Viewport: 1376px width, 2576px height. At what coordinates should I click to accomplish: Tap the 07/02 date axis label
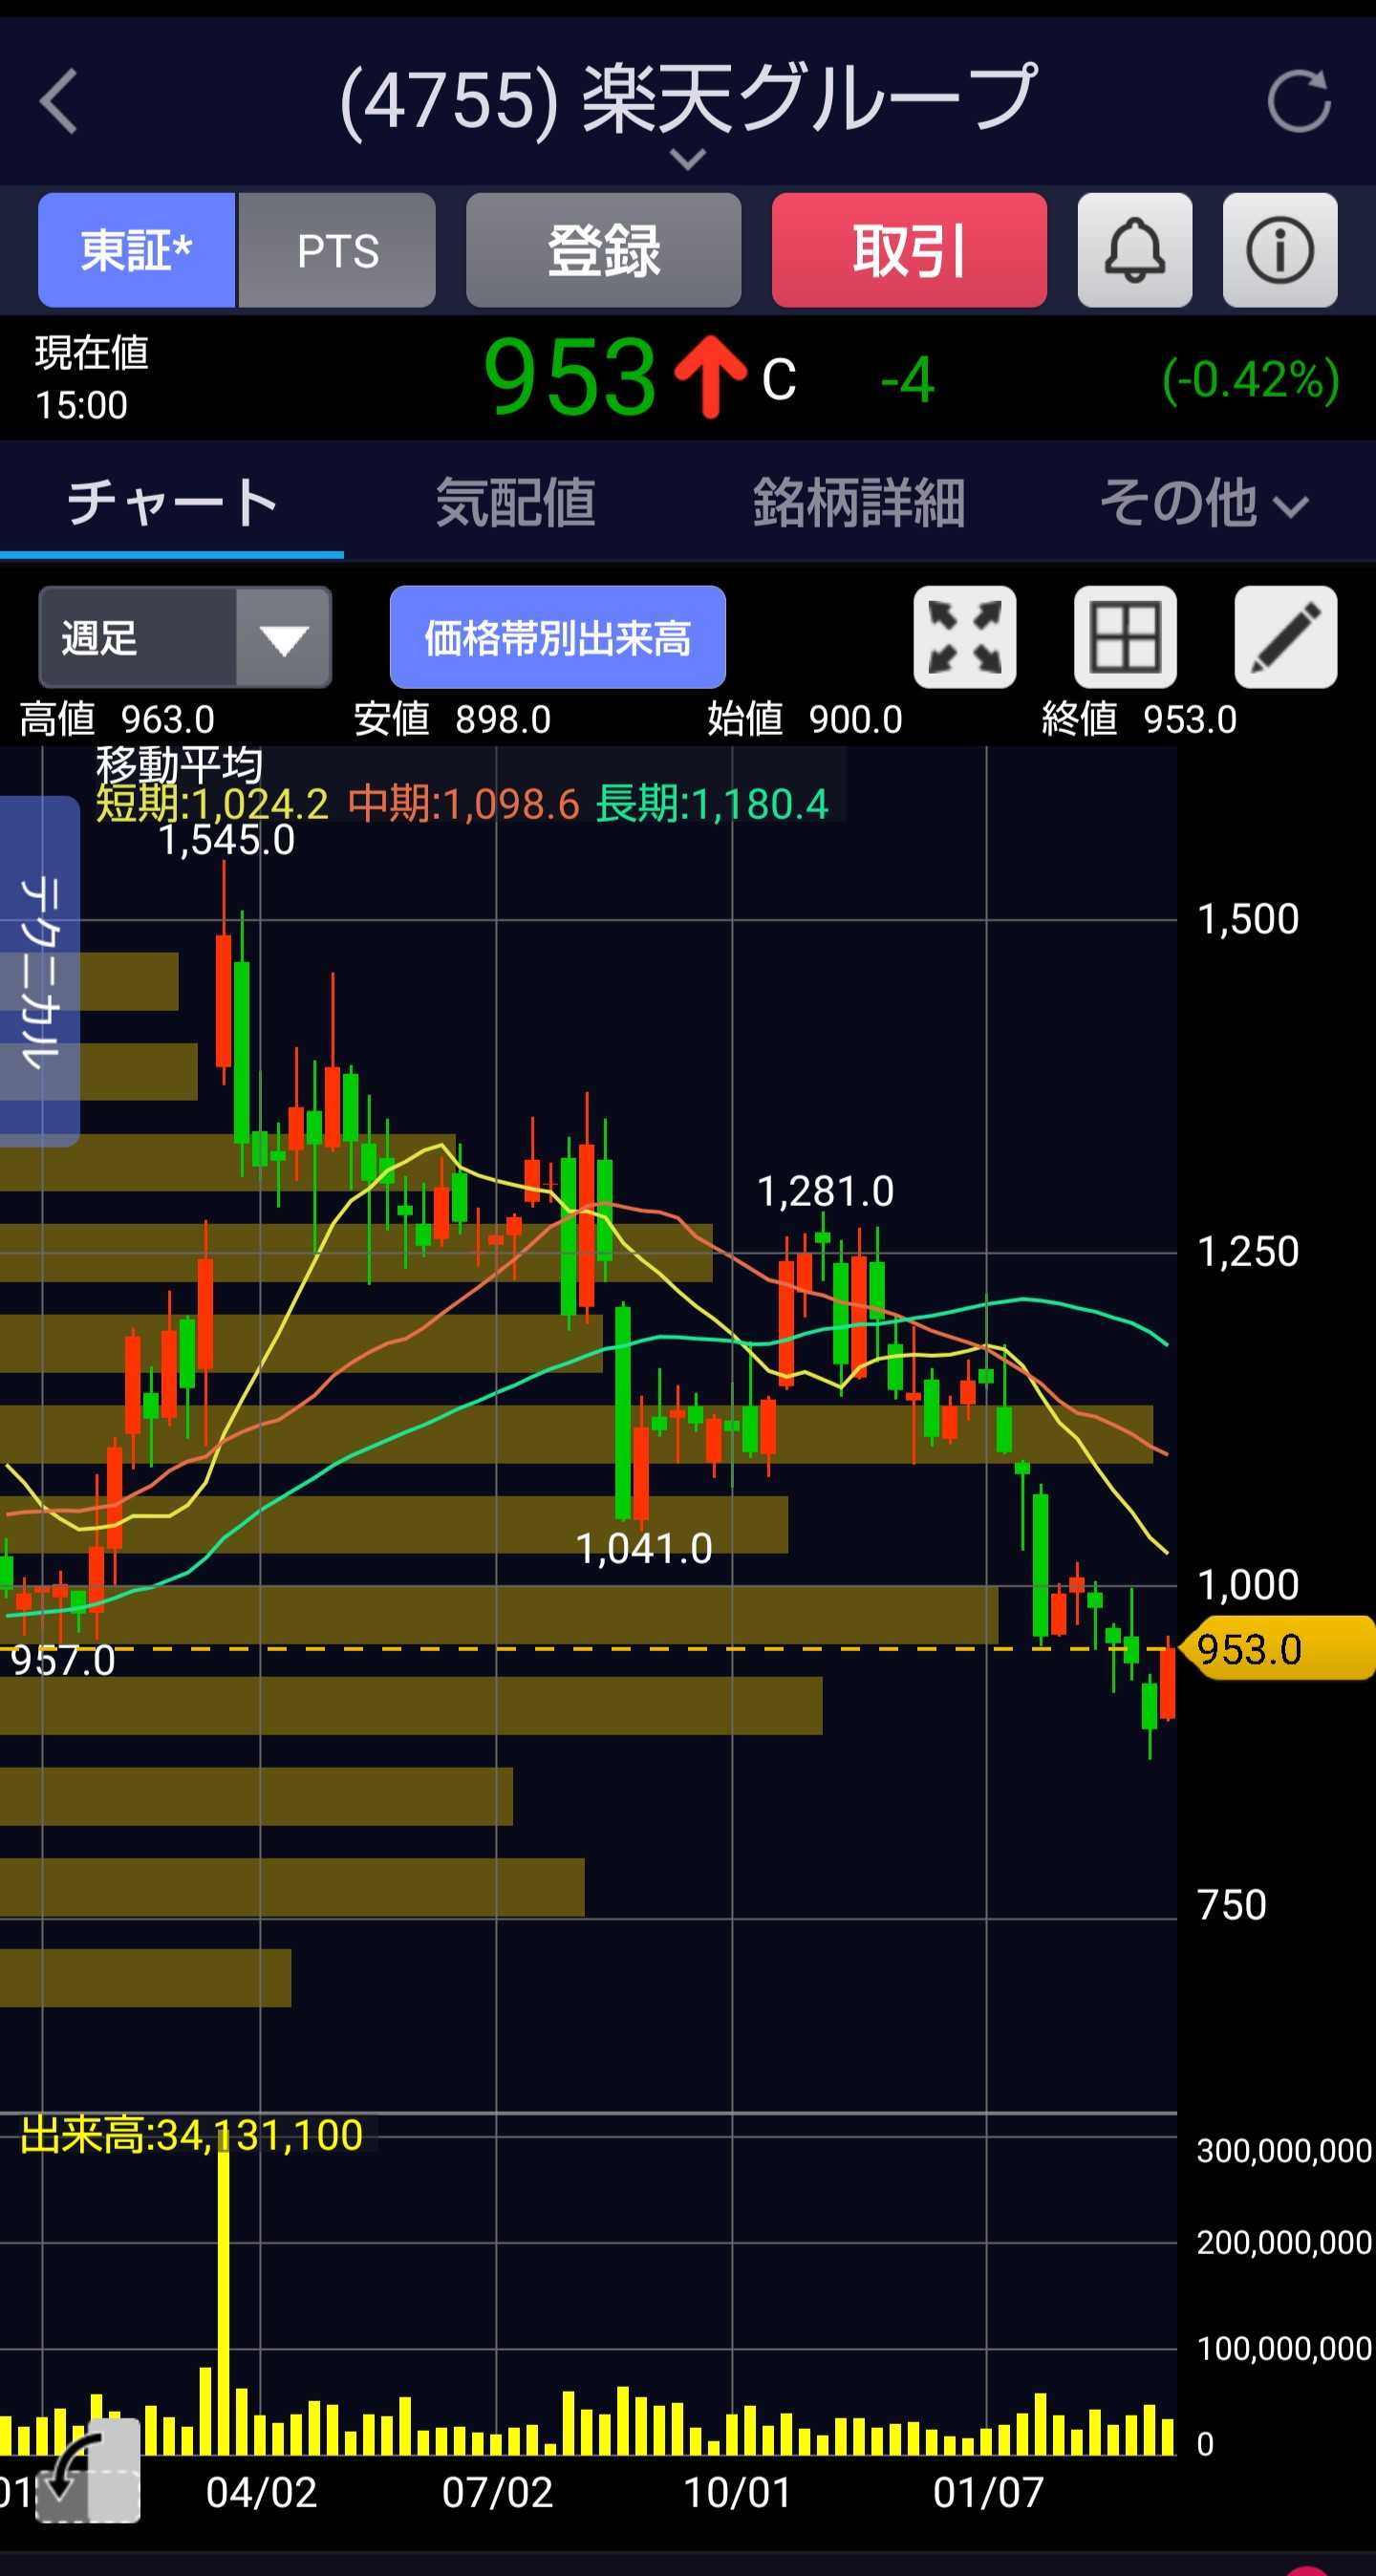coord(498,2493)
